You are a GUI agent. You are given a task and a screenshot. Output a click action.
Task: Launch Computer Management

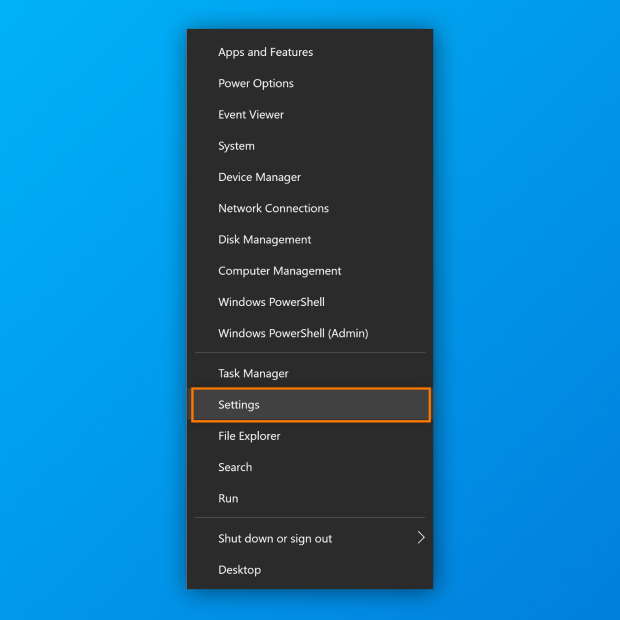(x=279, y=271)
